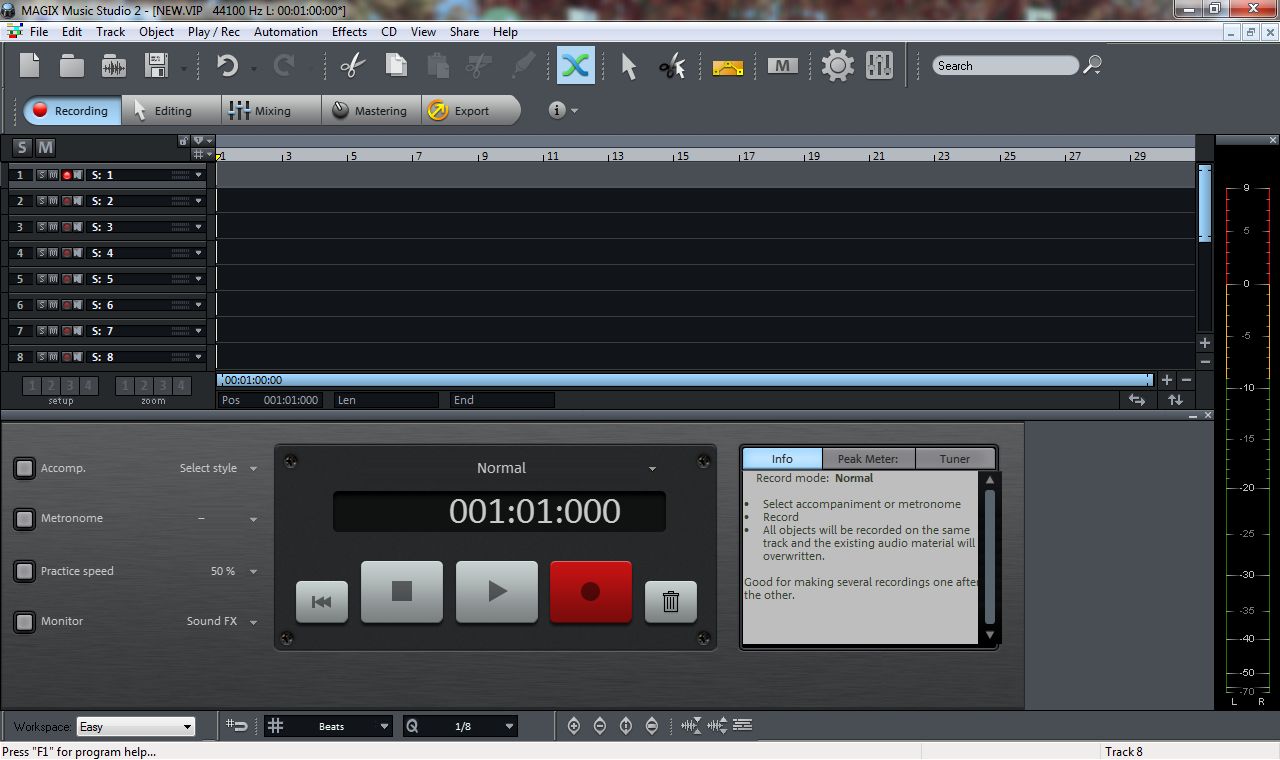Open the Metronome options dropdown

[x=228, y=519]
